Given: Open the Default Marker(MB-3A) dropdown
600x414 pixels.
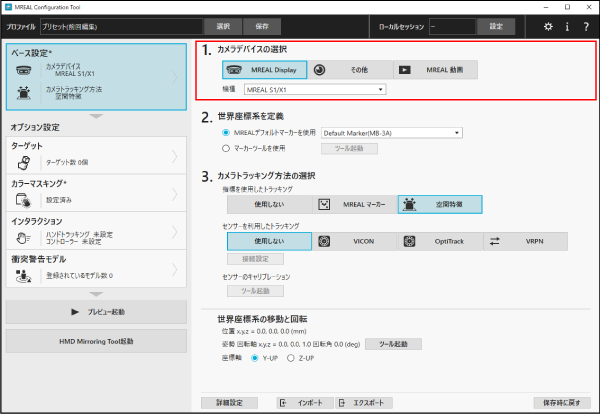Looking at the screenshot, I should coord(392,133).
